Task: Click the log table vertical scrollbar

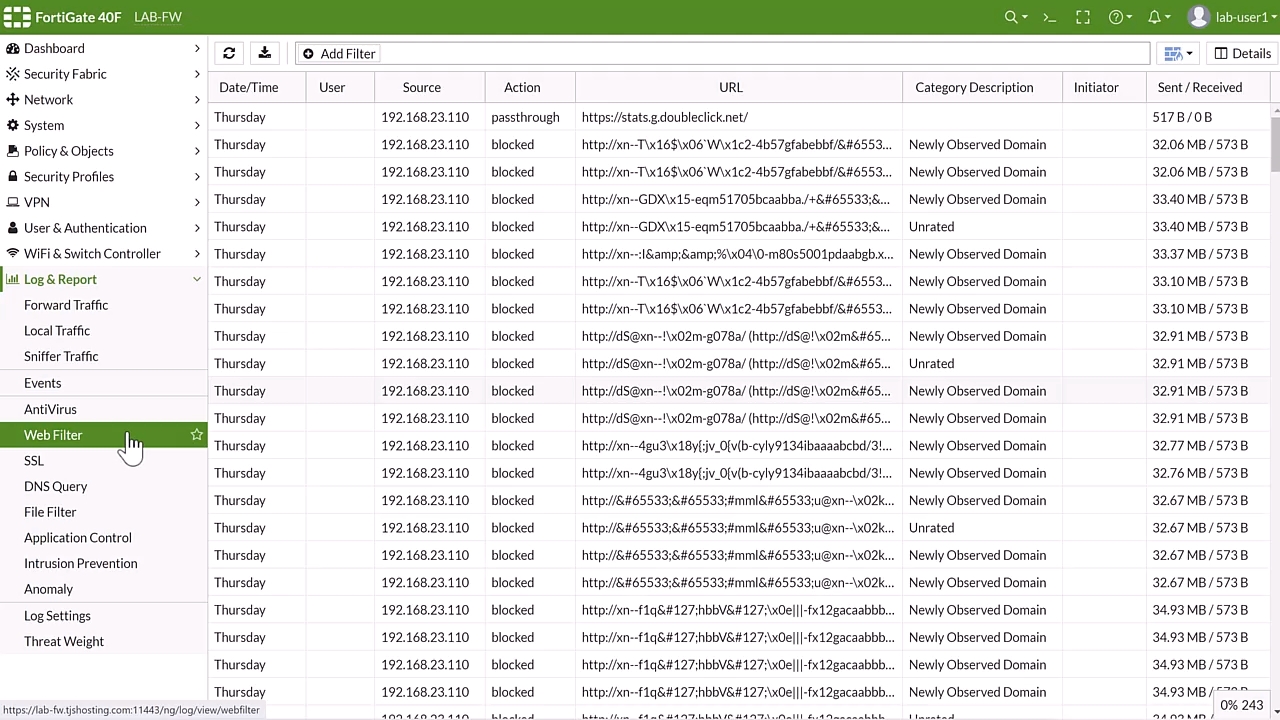Action: click(1274, 140)
